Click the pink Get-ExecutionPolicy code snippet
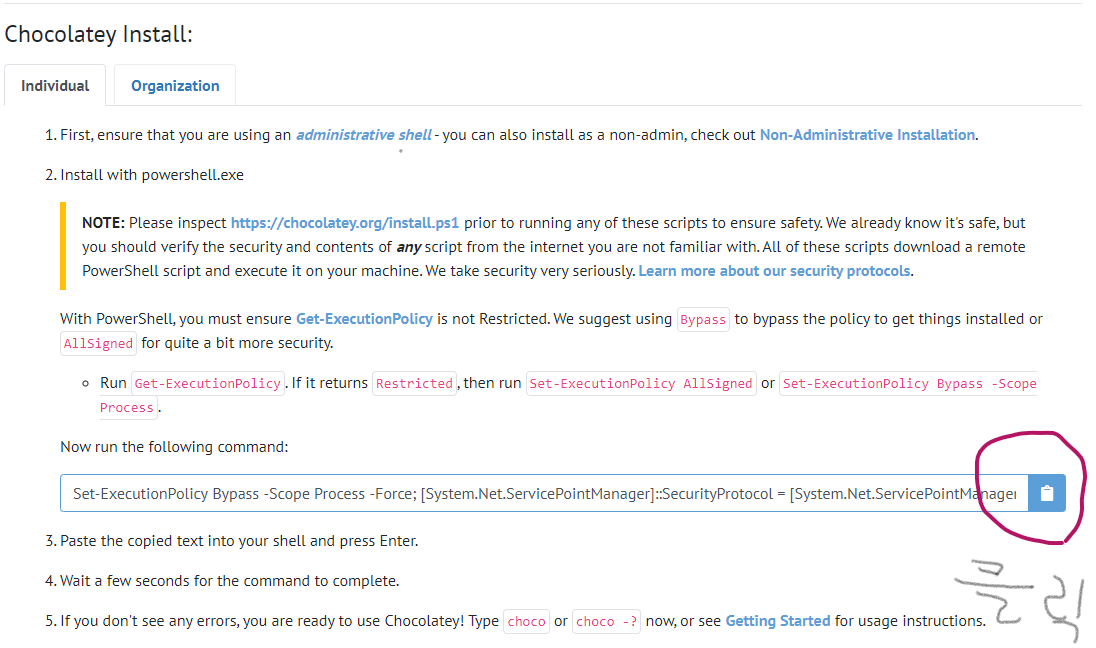1096x648 pixels. (208, 383)
